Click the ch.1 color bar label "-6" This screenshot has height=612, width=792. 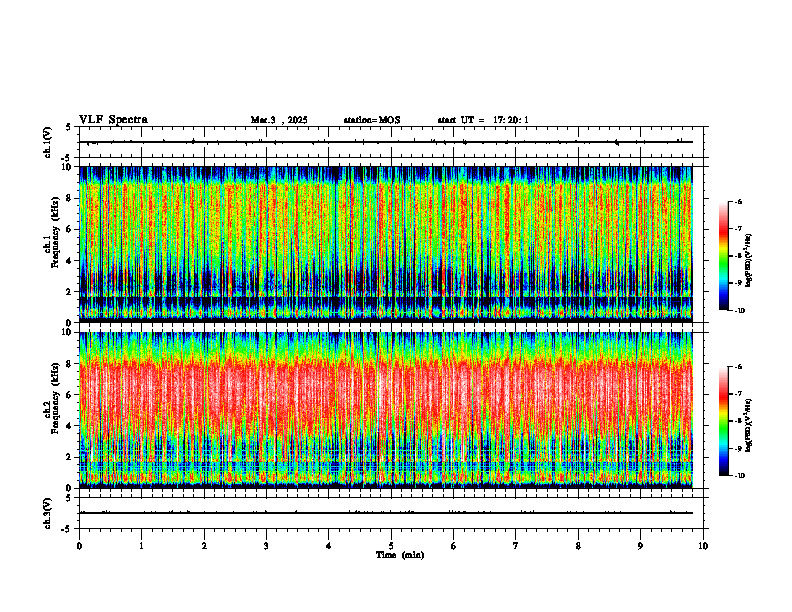(x=739, y=201)
